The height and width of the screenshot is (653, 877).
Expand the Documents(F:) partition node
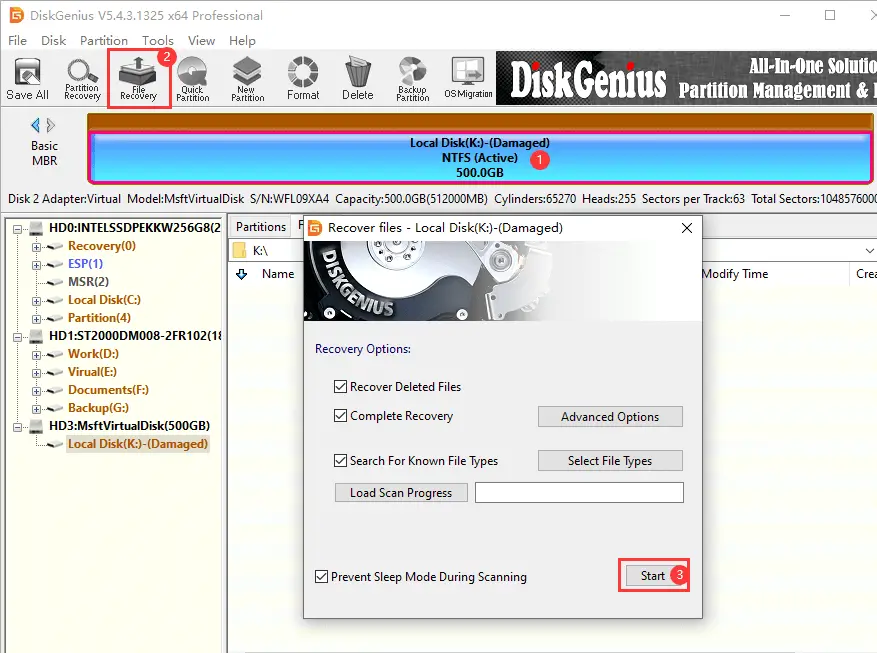pos(36,391)
